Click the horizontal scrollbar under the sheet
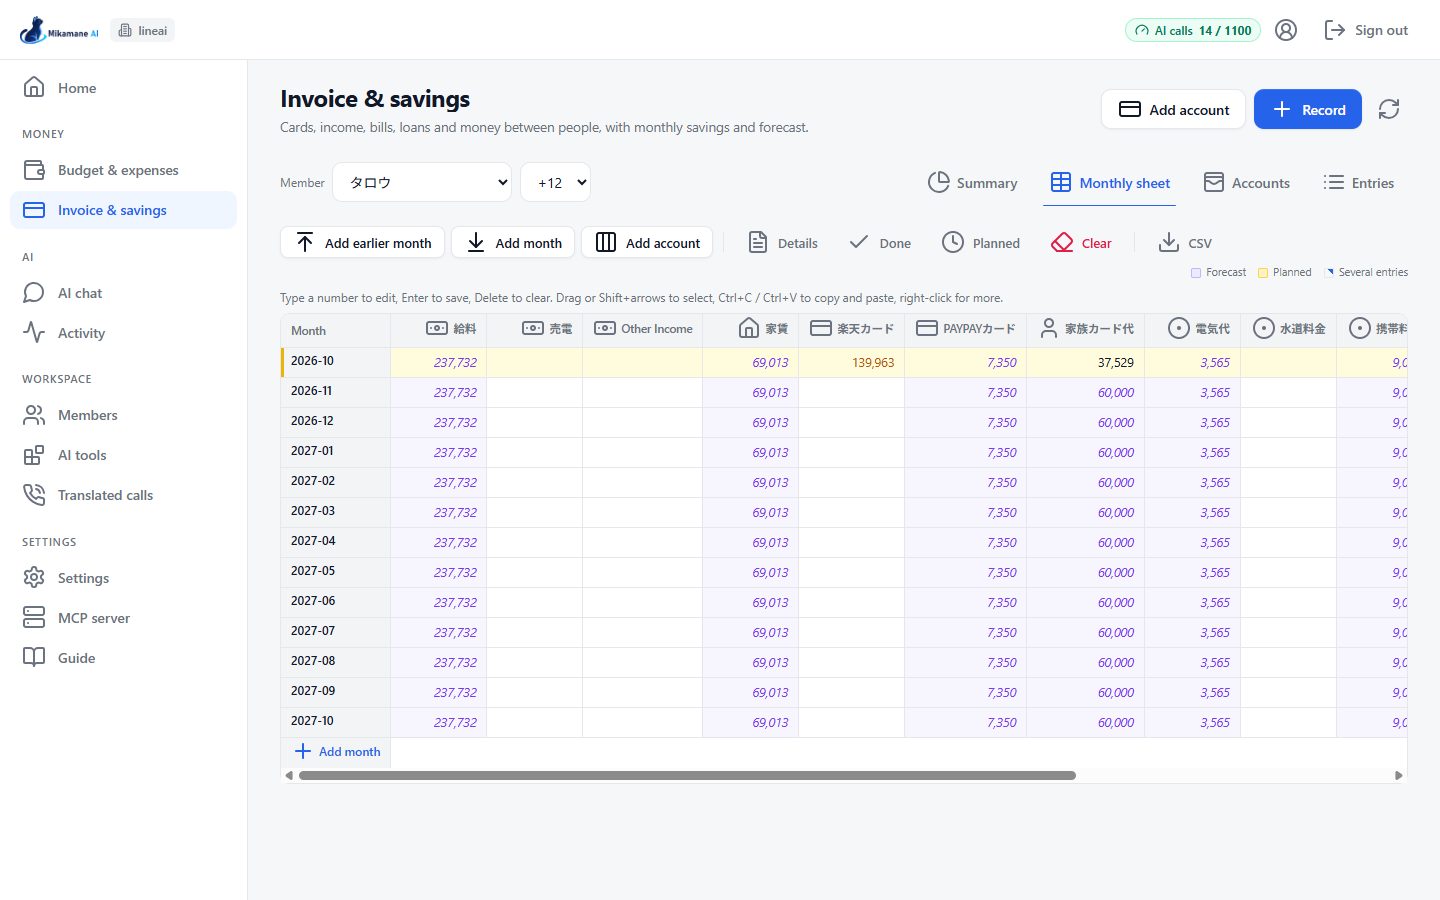This screenshot has width=1440, height=900. [687, 775]
